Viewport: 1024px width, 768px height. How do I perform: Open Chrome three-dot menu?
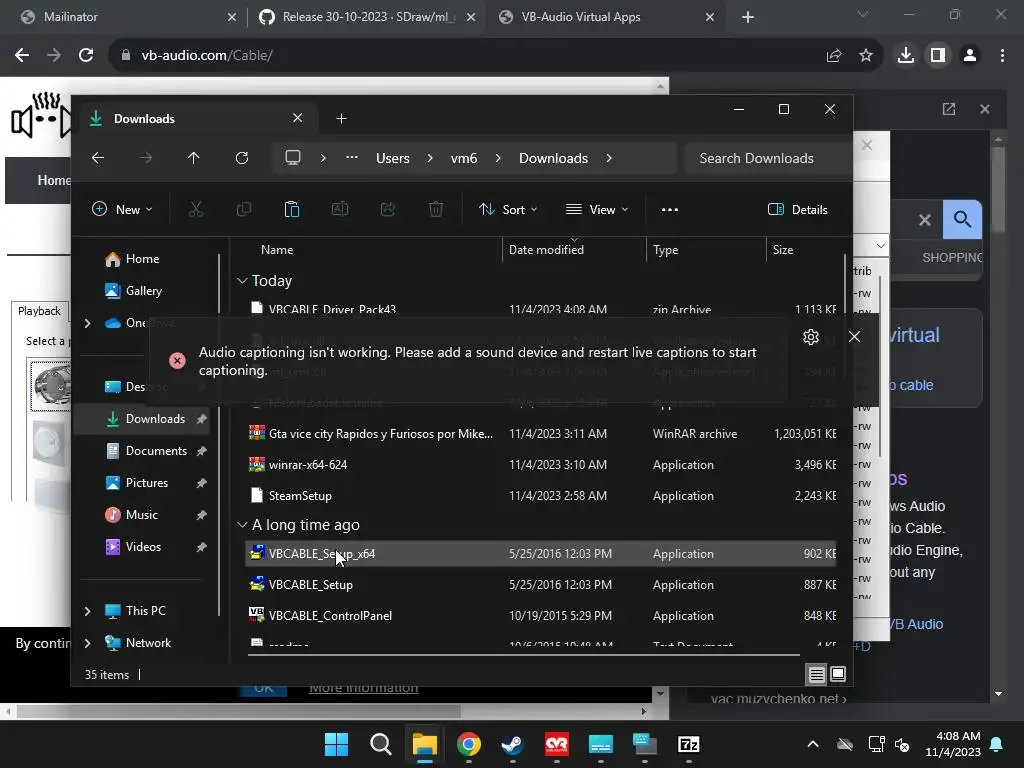click(x=1002, y=56)
